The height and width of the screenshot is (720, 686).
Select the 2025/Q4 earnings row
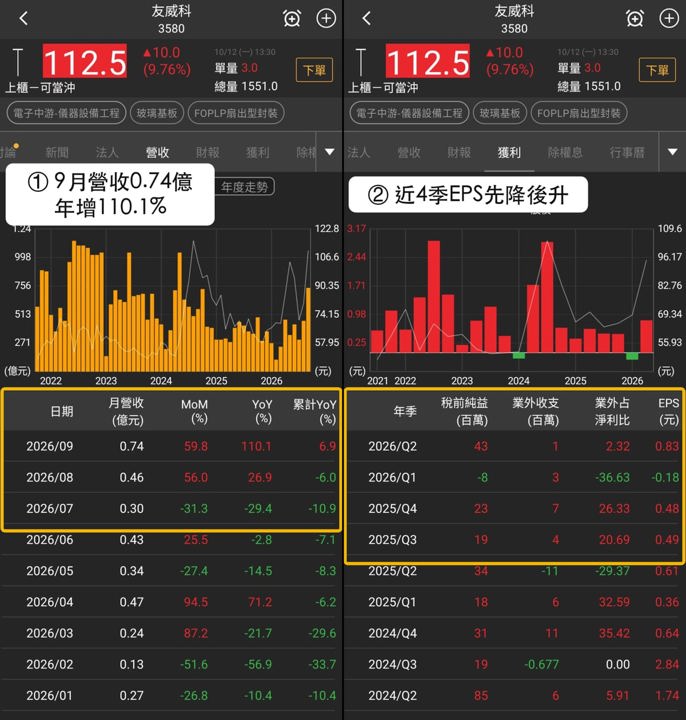pos(515,508)
